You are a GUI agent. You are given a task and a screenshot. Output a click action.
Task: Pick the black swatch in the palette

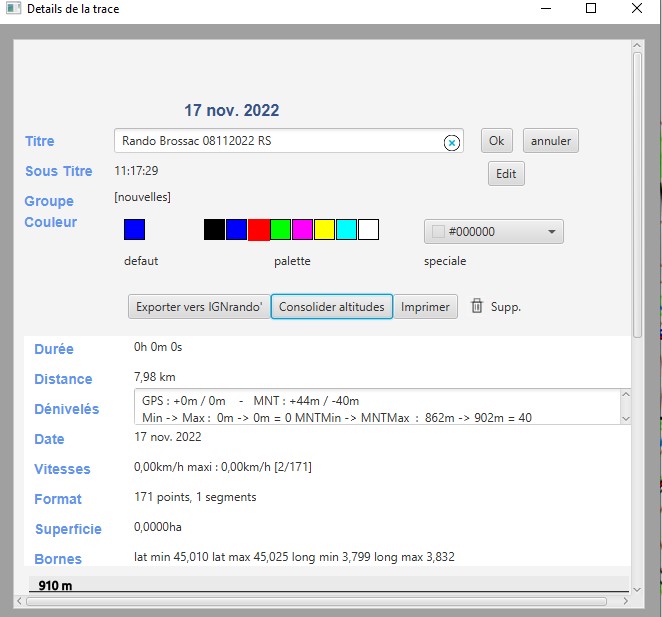pyautogui.click(x=214, y=230)
